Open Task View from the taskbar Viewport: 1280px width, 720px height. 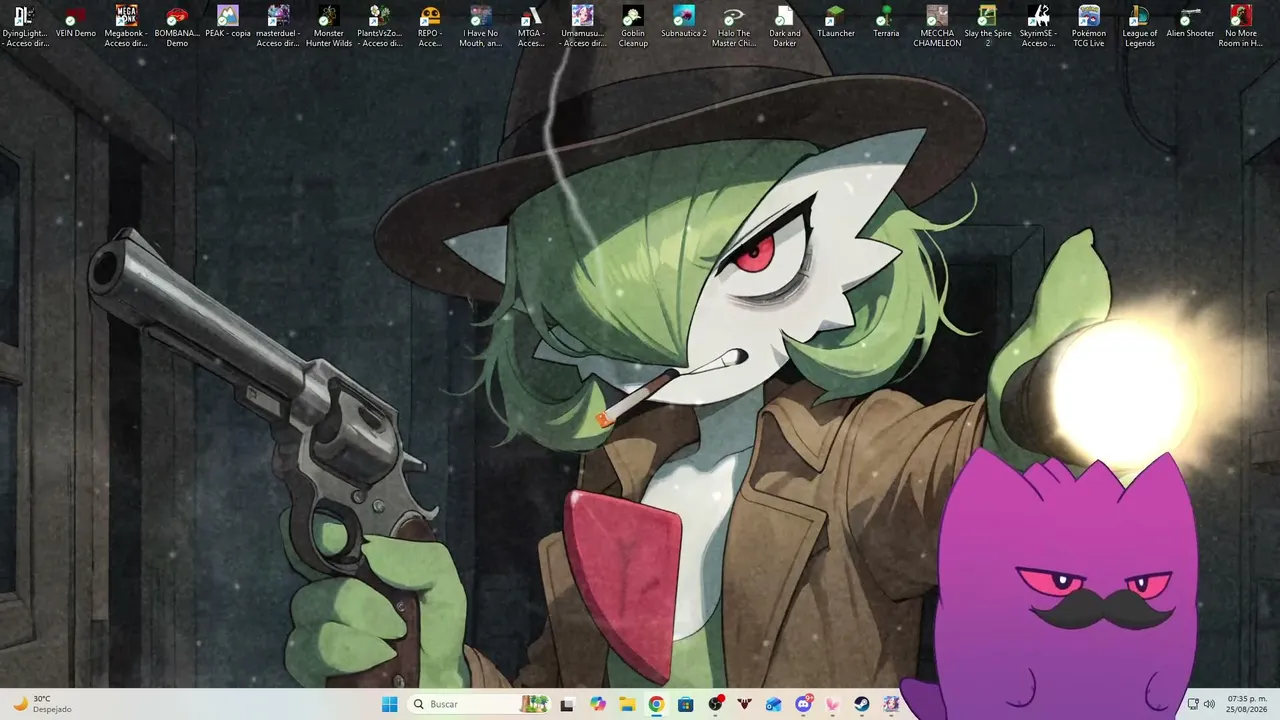[x=567, y=704]
